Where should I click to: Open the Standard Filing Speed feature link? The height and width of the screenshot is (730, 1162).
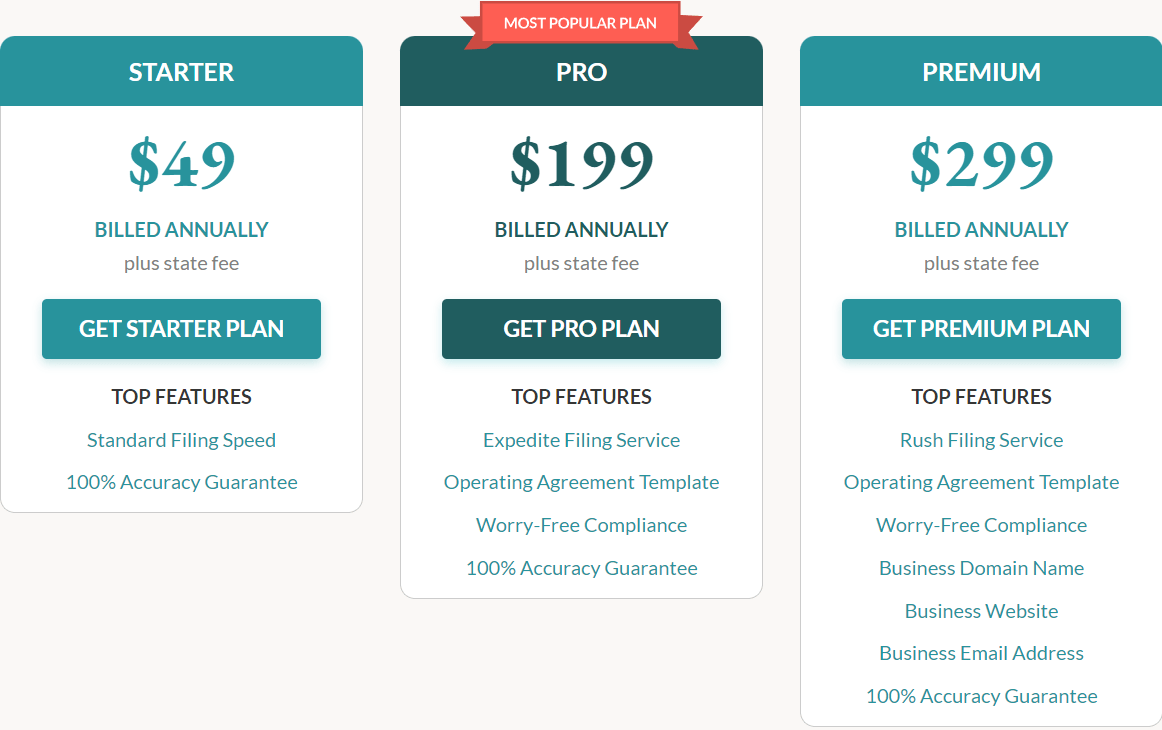tap(181, 439)
